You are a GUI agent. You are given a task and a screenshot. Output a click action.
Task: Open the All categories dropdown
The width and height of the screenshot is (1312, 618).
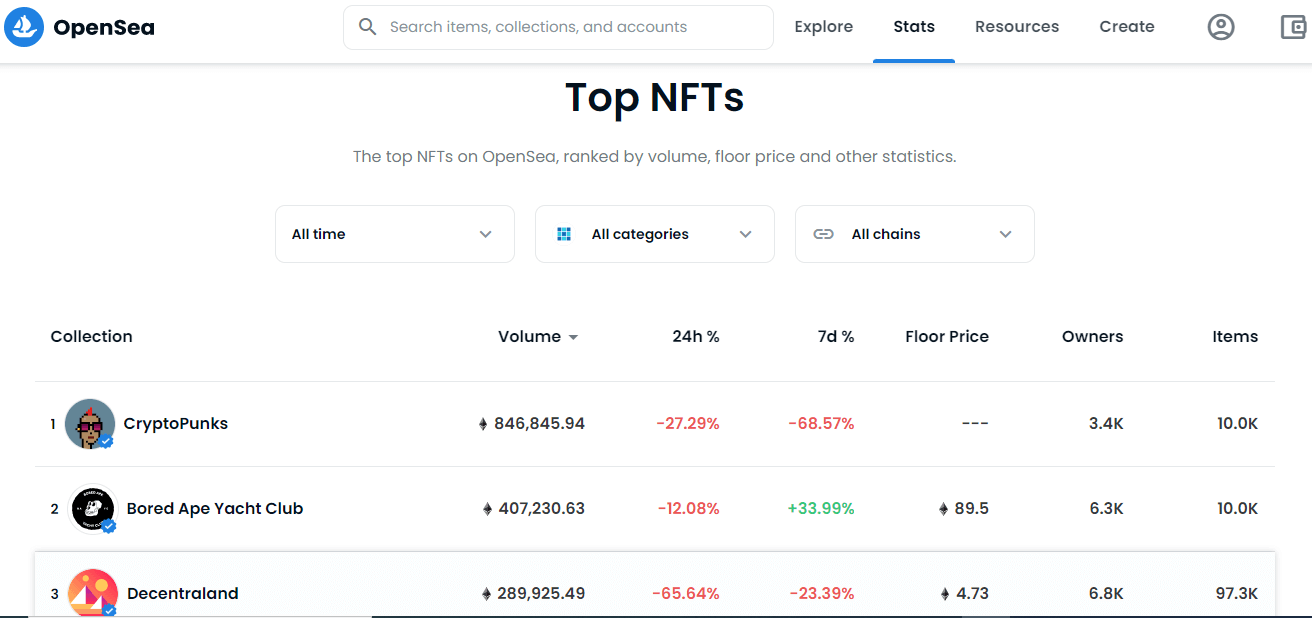coord(654,233)
